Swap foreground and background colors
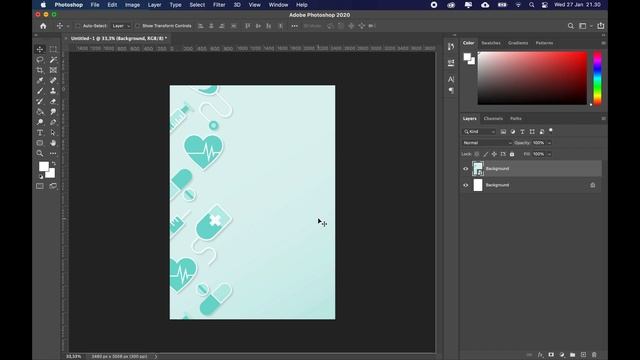The width and height of the screenshot is (640, 360). tap(53, 163)
